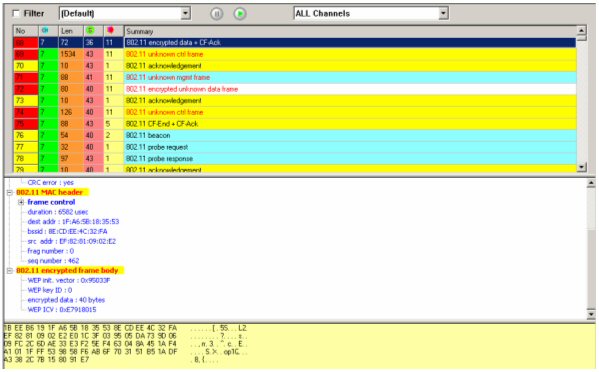This screenshot has width=599, height=372.
Task: Sort by the Len column header
Action: click(71, 31)
